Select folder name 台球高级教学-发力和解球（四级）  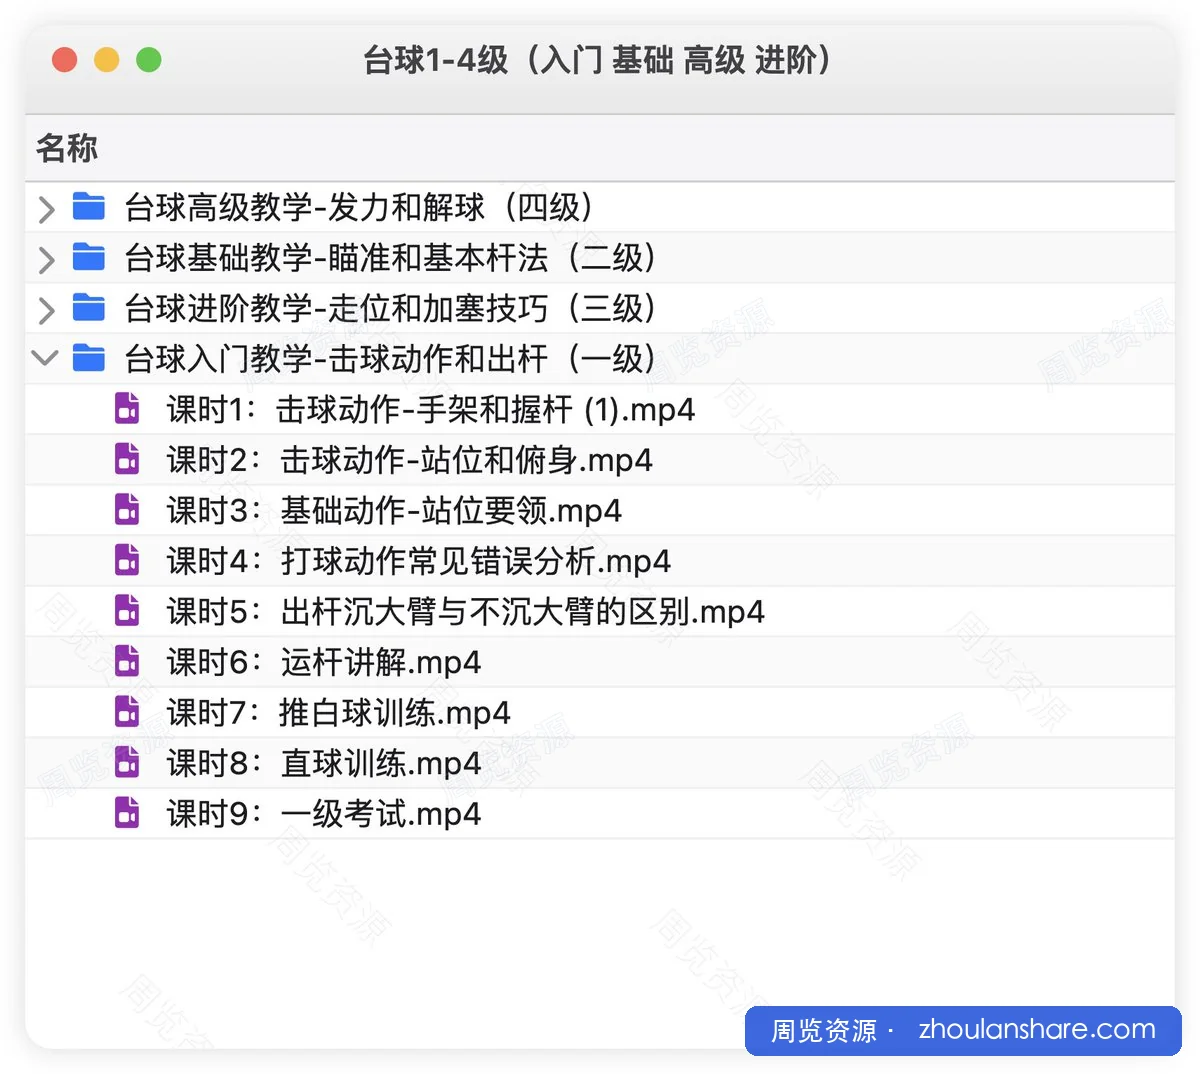(x=359, y=207)
